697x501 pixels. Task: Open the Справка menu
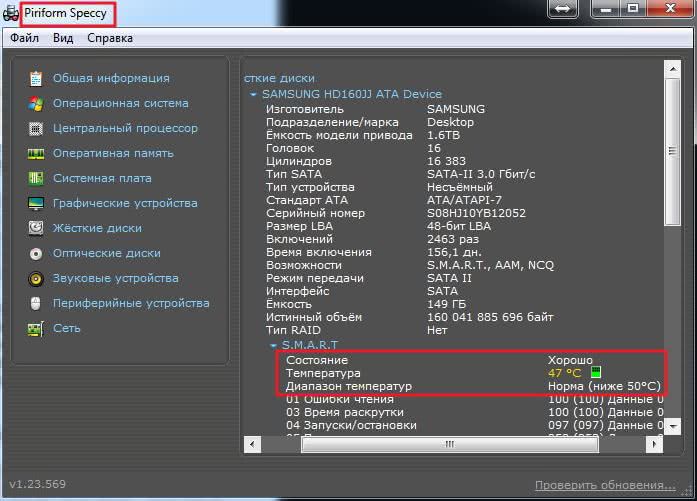110,38
